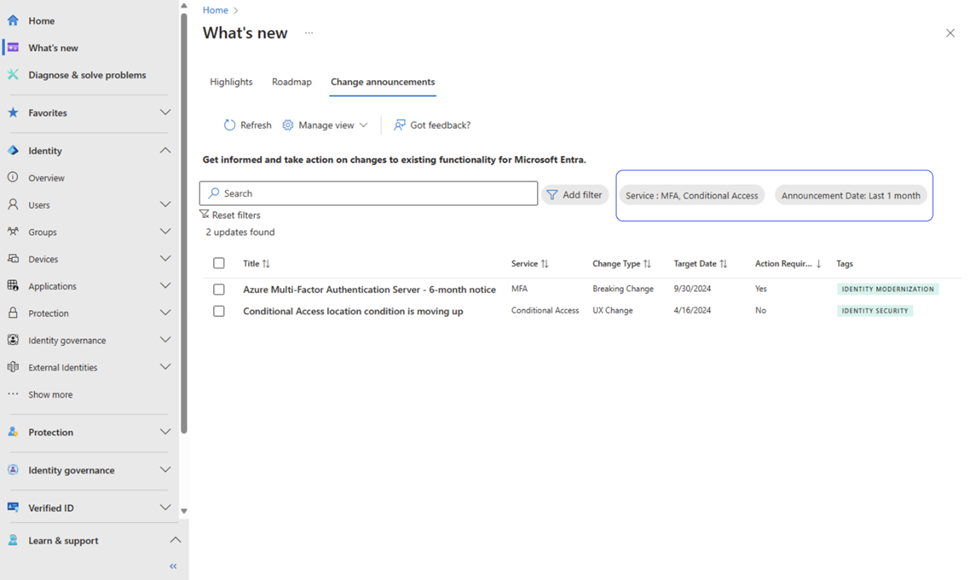Click the Home breadcrumb link
The image size is (975, 580).
[x=215, y=10]
